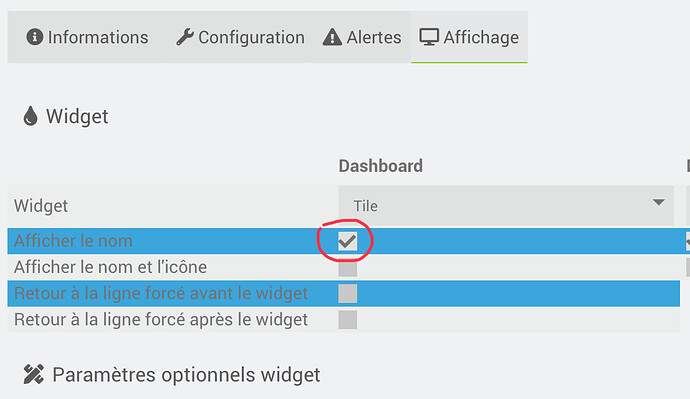
Task: Click the Dashboard column header
Action: coord(381,166)
